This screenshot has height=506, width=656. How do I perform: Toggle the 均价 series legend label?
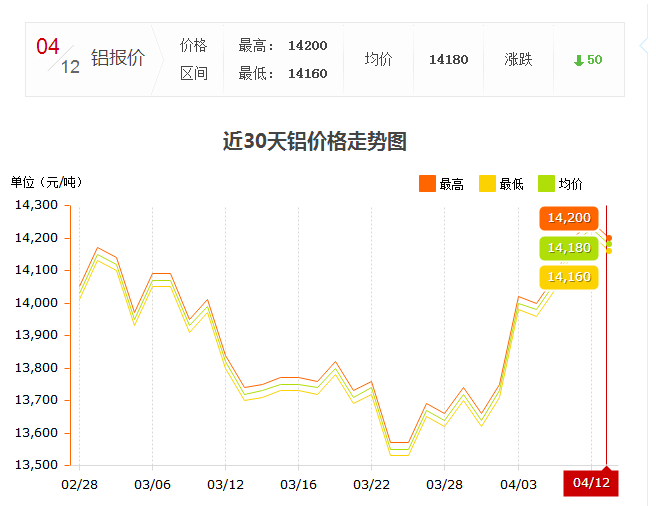coord(571,184)
